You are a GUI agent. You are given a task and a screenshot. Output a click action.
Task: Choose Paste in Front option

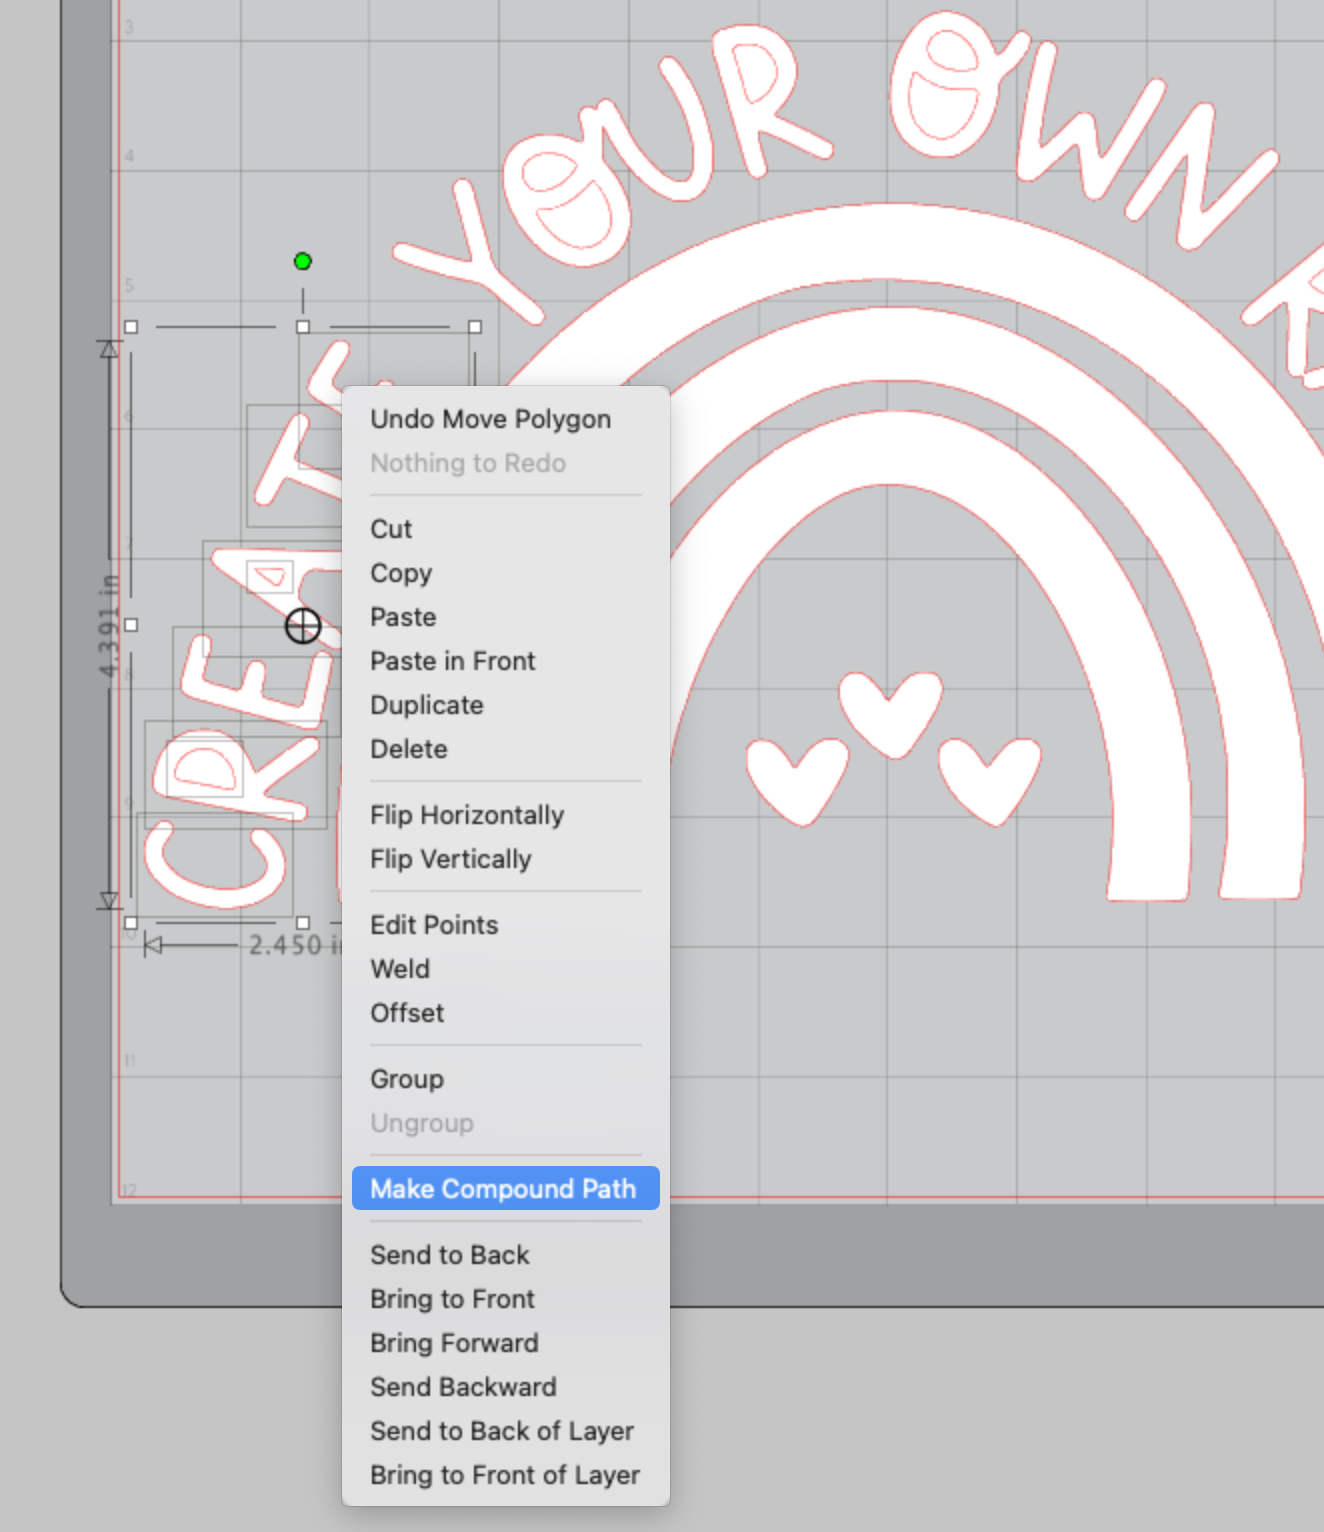pyautogui.click(x=453, y=661)
